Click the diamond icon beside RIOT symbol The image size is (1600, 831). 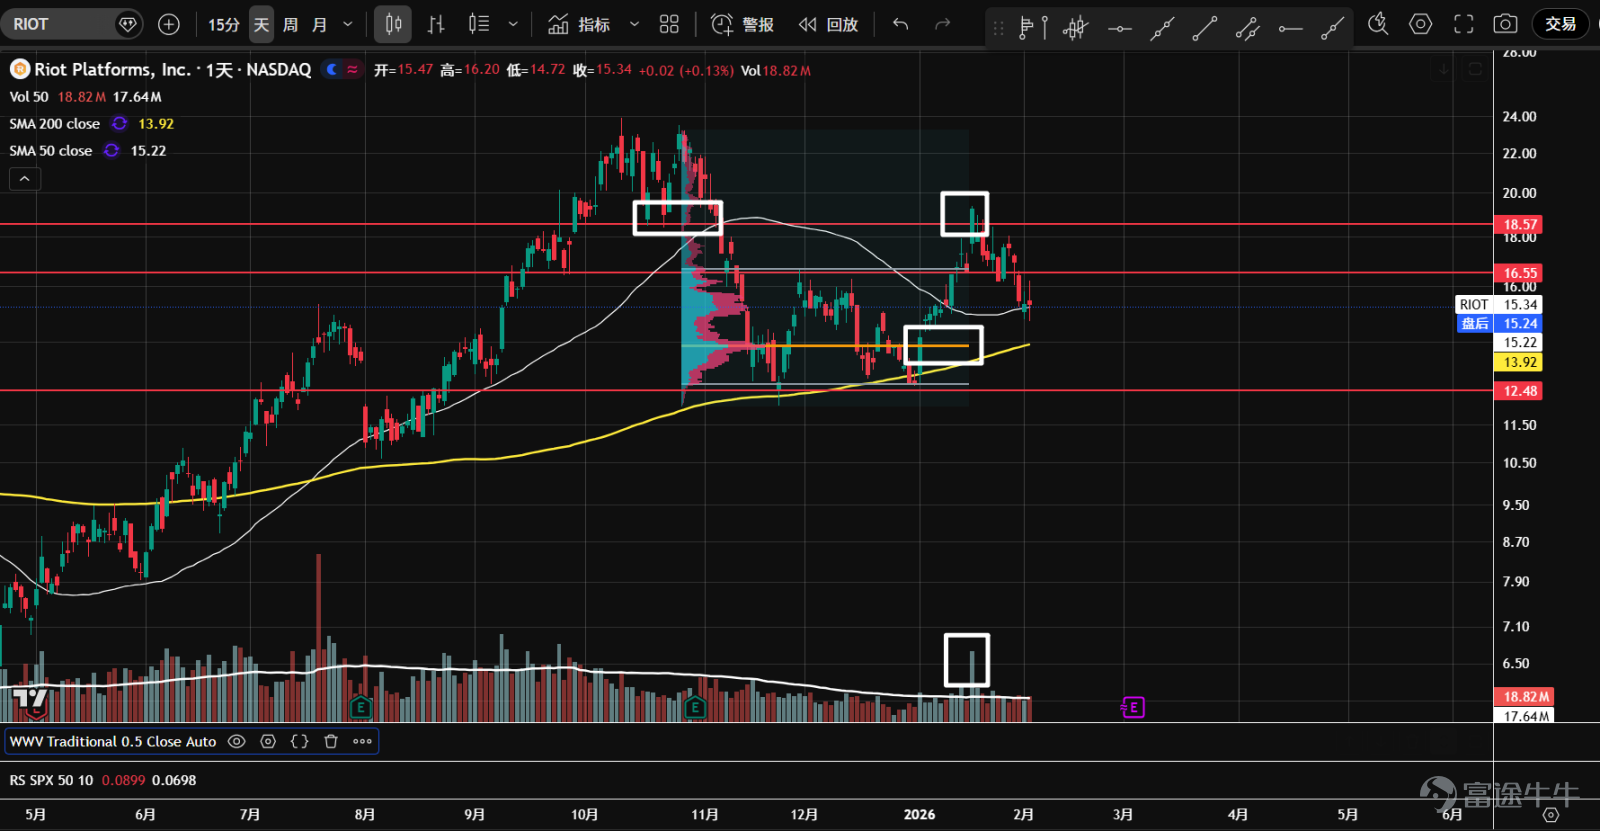click(x=127, y=24)
